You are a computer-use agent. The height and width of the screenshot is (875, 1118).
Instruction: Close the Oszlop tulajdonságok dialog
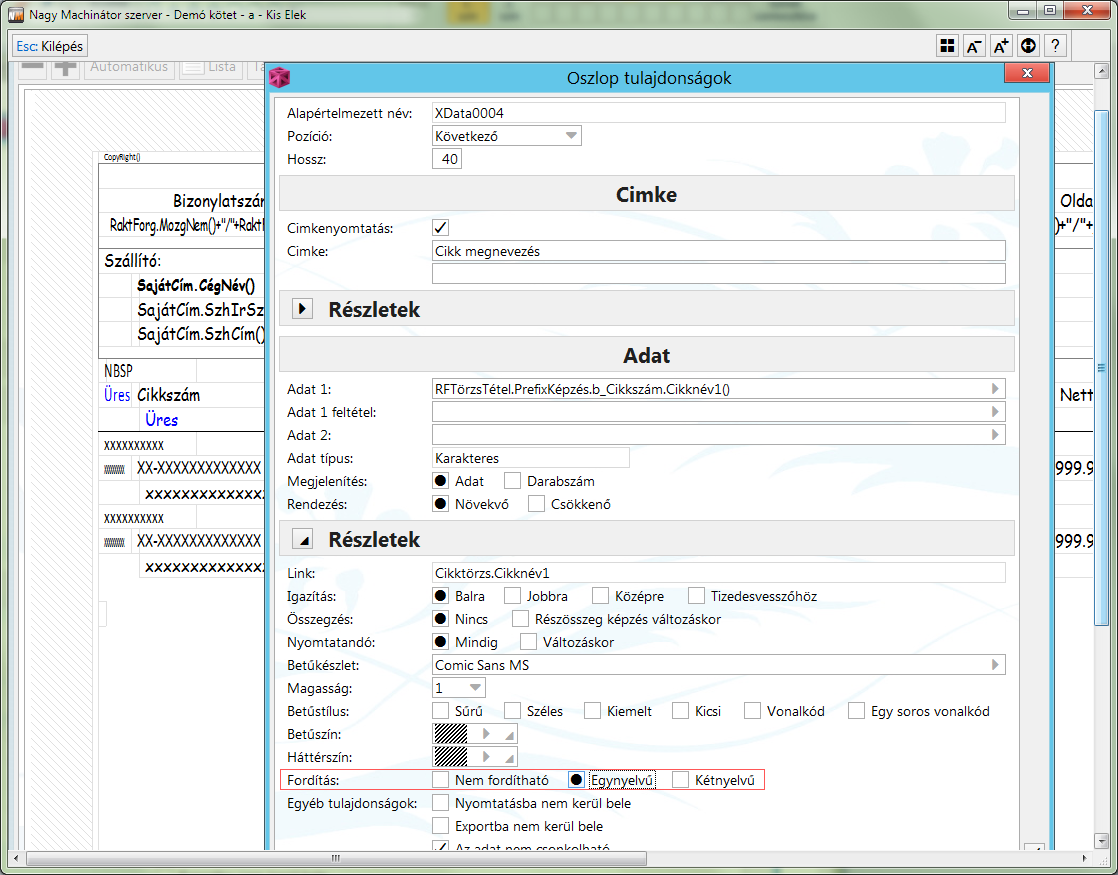click(x=1026, y=75)
